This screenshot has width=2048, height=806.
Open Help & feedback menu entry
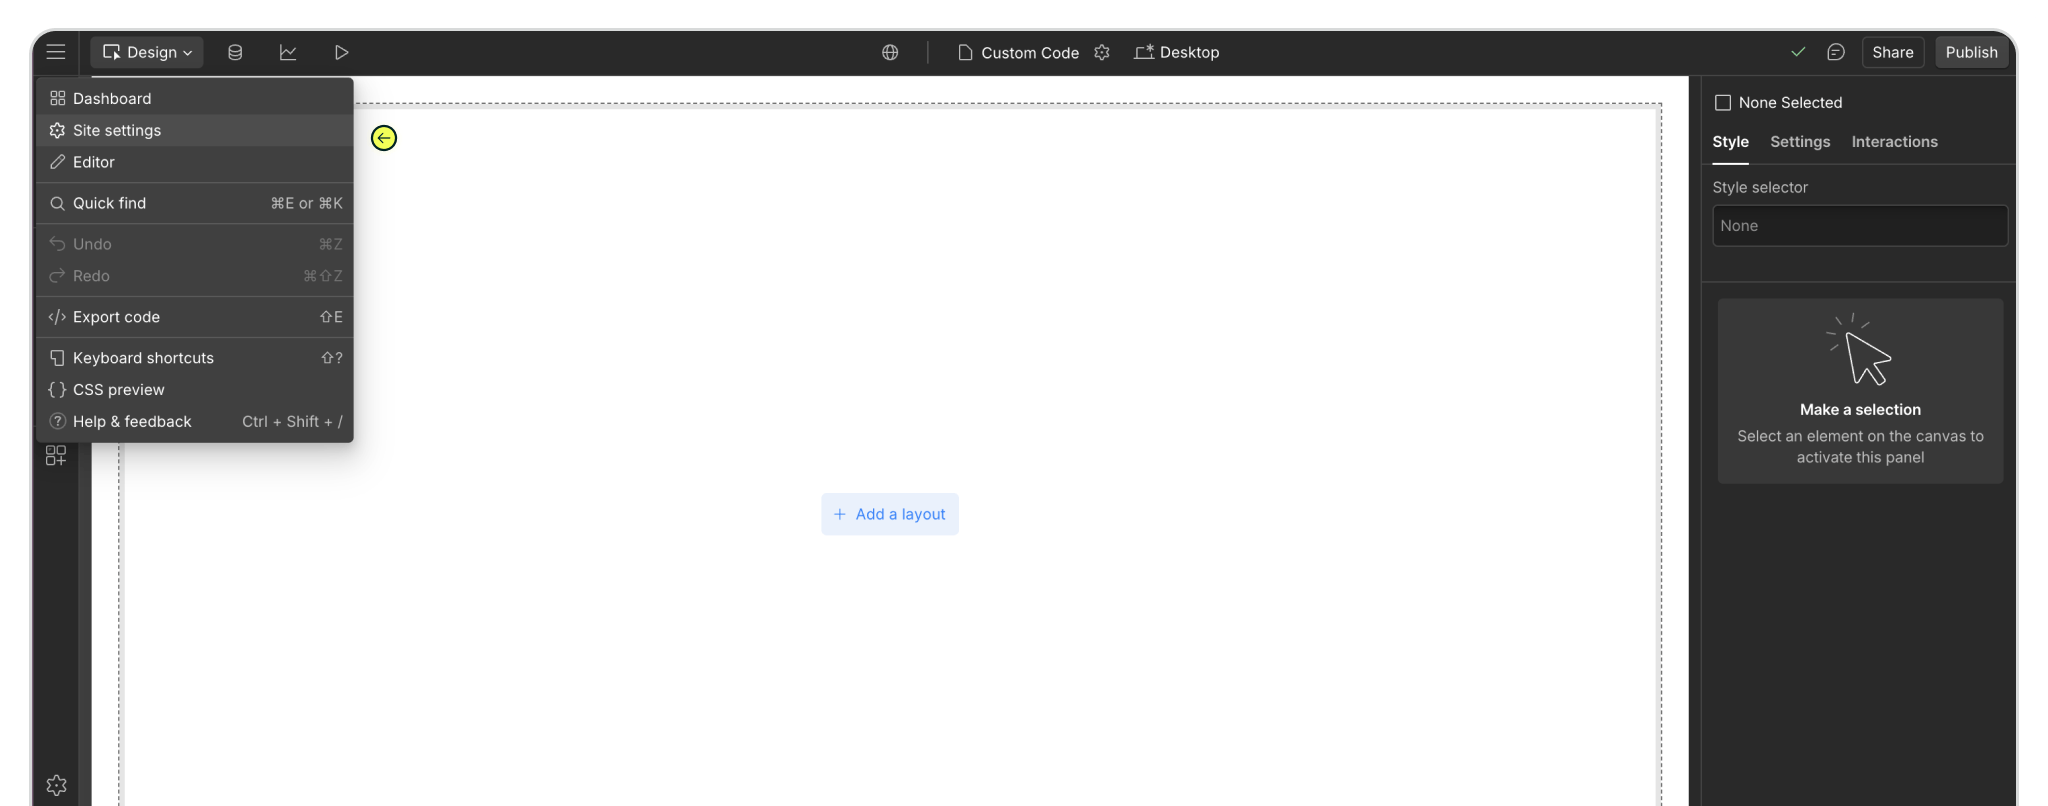pos(195,422)
